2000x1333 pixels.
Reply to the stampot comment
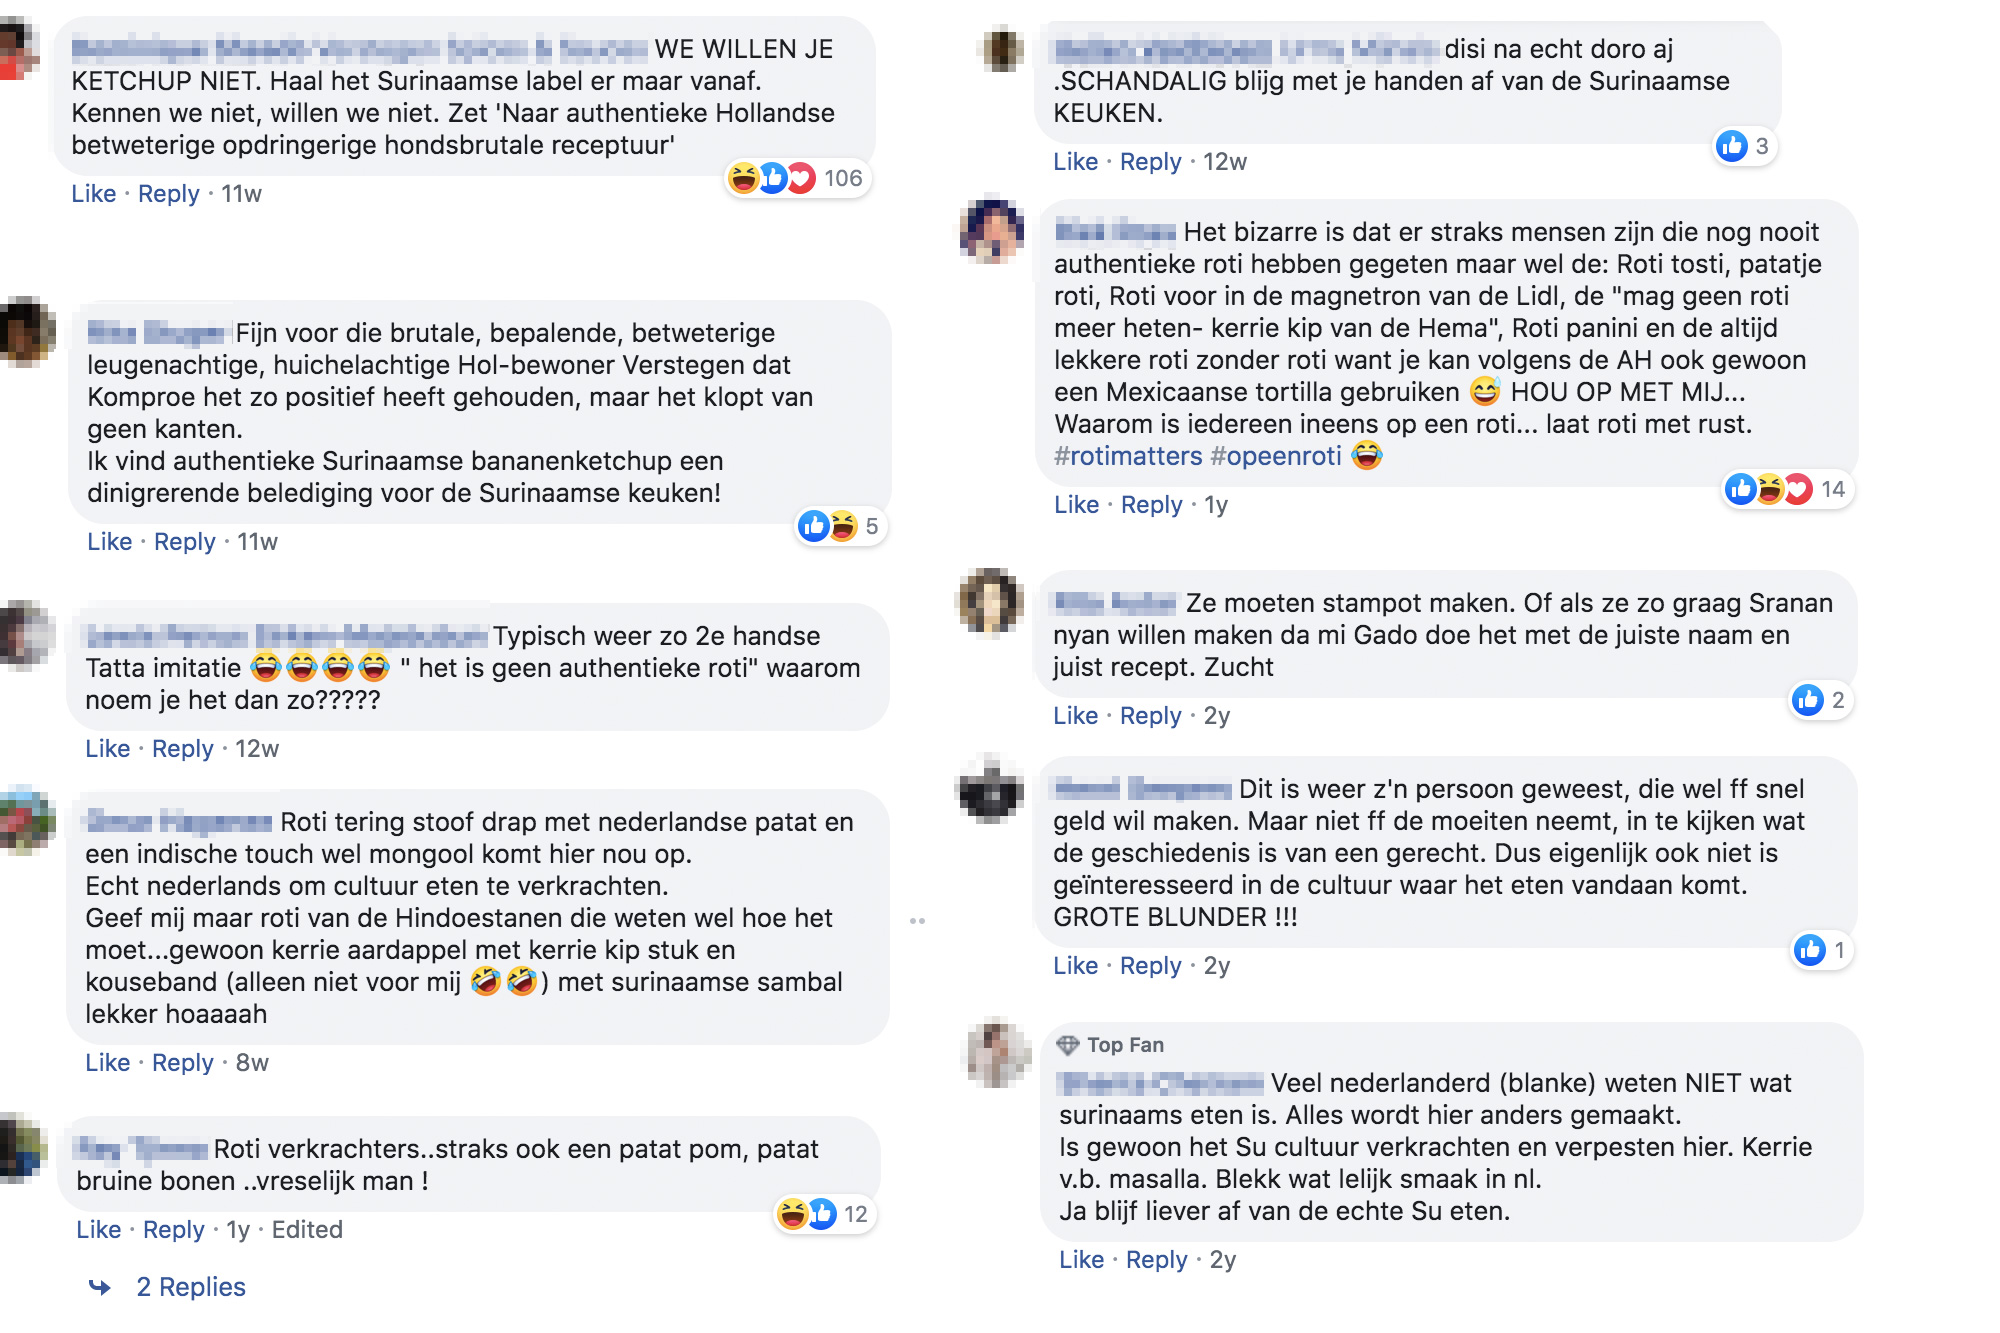(x=1150, y=716)
